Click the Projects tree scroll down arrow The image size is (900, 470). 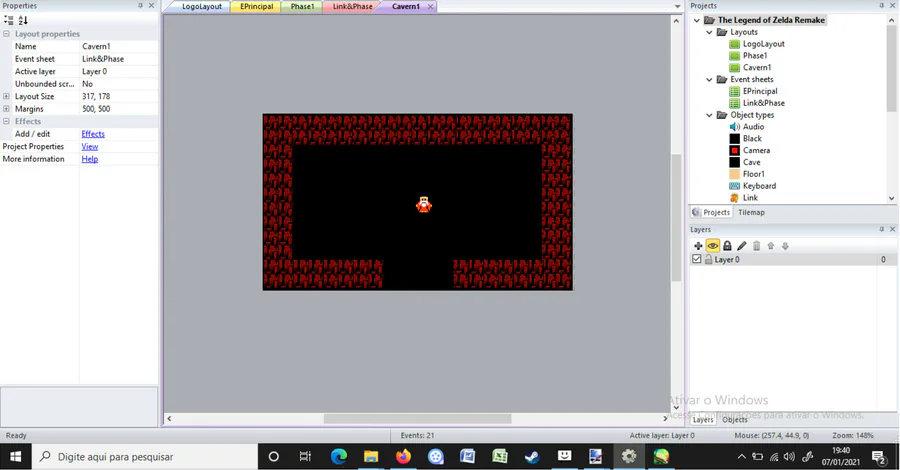[891, 198]
